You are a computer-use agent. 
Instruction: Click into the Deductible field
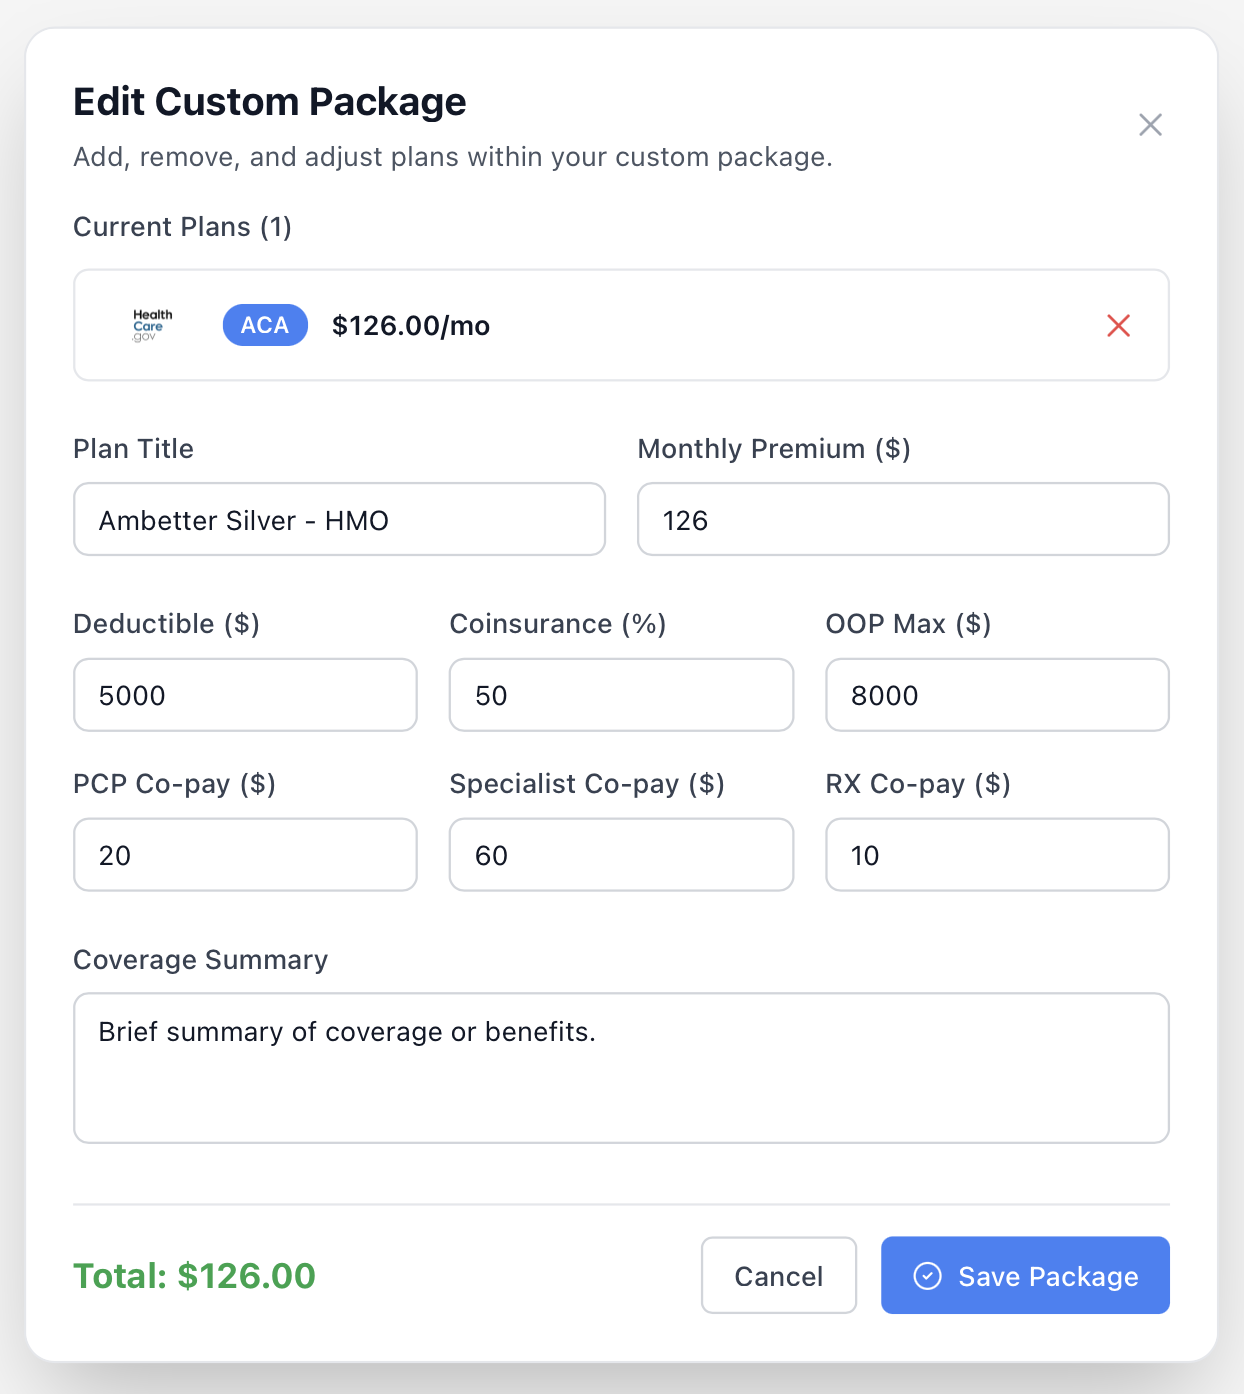coord(245,695)
